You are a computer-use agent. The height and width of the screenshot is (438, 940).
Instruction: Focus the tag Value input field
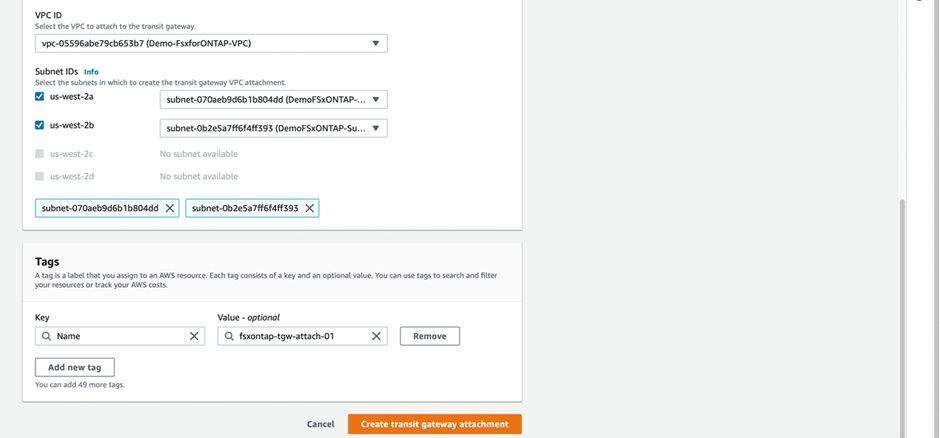pyautogui.click(x=300, y=336)
